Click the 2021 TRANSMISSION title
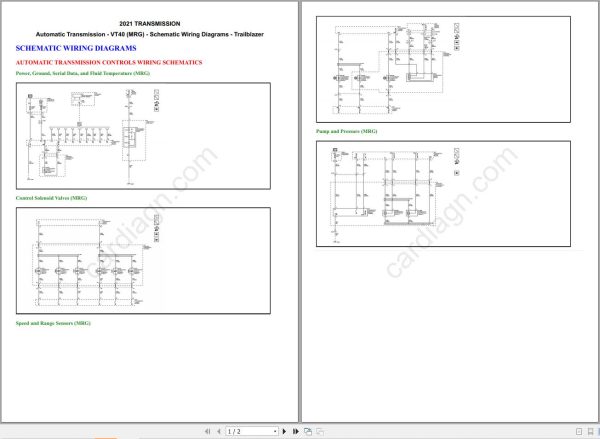Viewport: 600px width, 439px height. (150, 24)
